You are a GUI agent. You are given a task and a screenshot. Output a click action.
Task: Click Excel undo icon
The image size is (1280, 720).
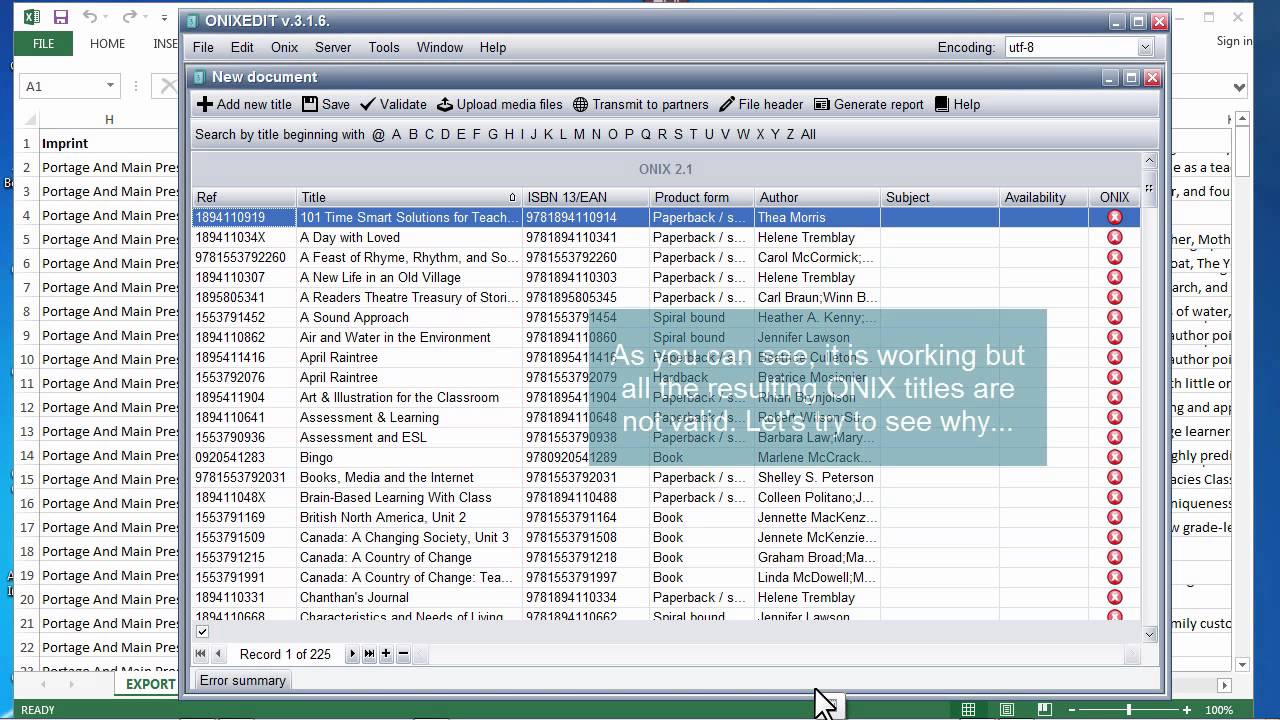tap(90, 17)
